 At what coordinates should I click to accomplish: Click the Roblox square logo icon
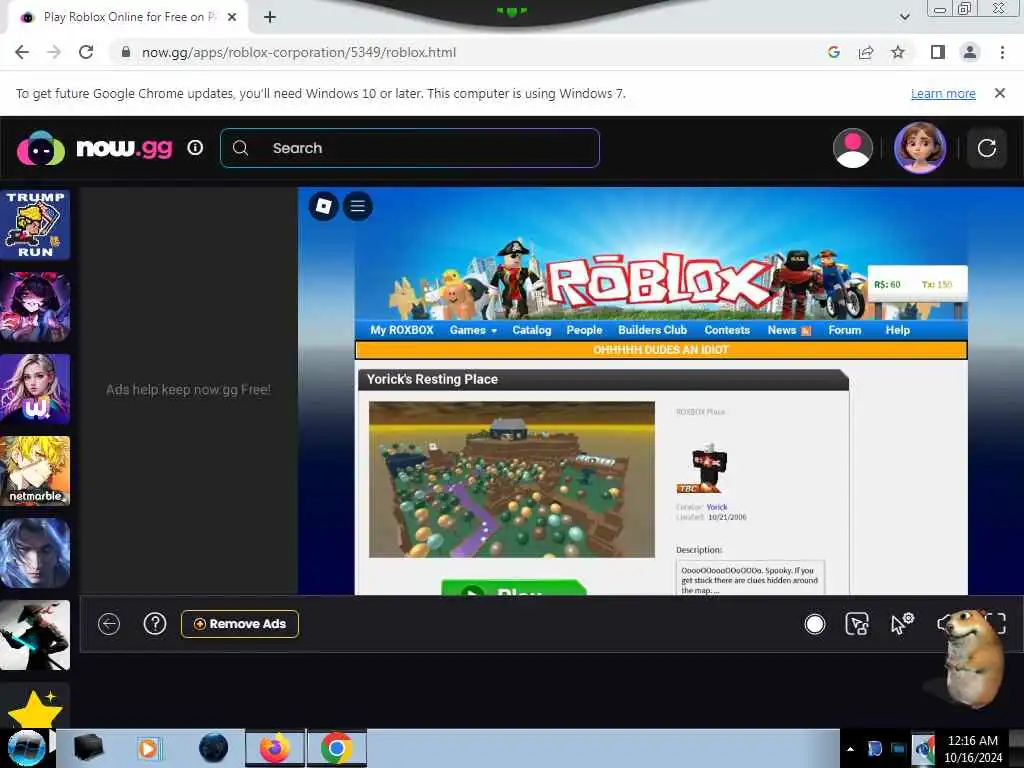[x=323, y=206]
